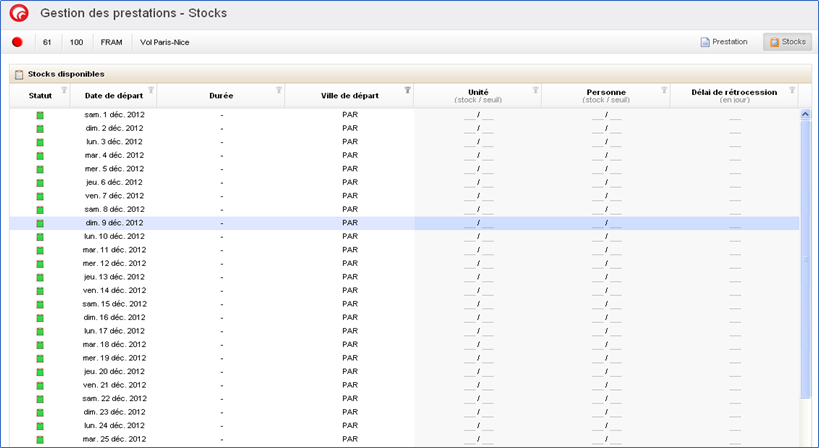
Task: Click the Unité column filter icon
Action: [535, 91]
